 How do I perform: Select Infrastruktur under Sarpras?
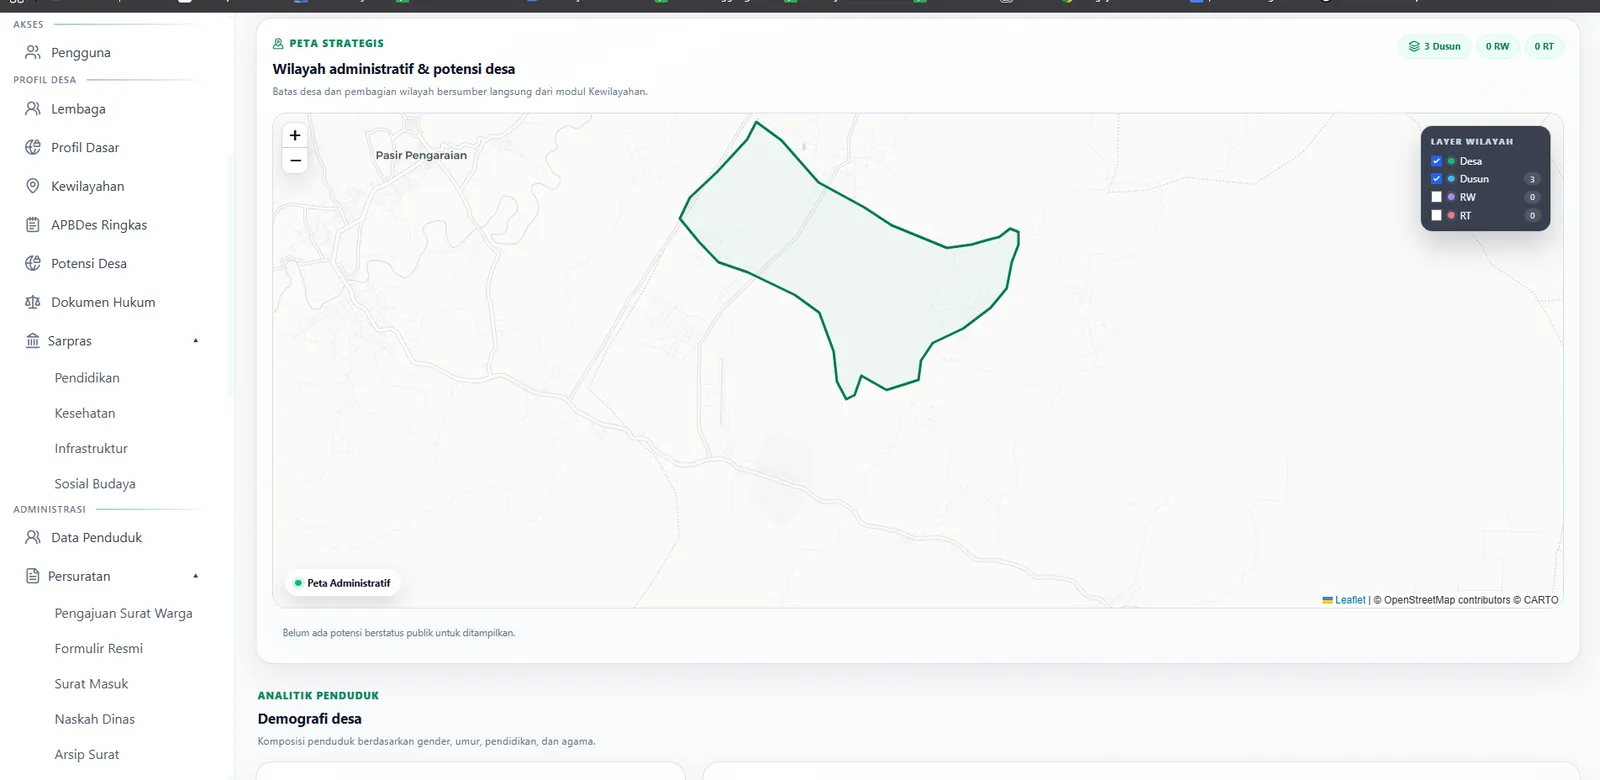[x=91, y=448]
